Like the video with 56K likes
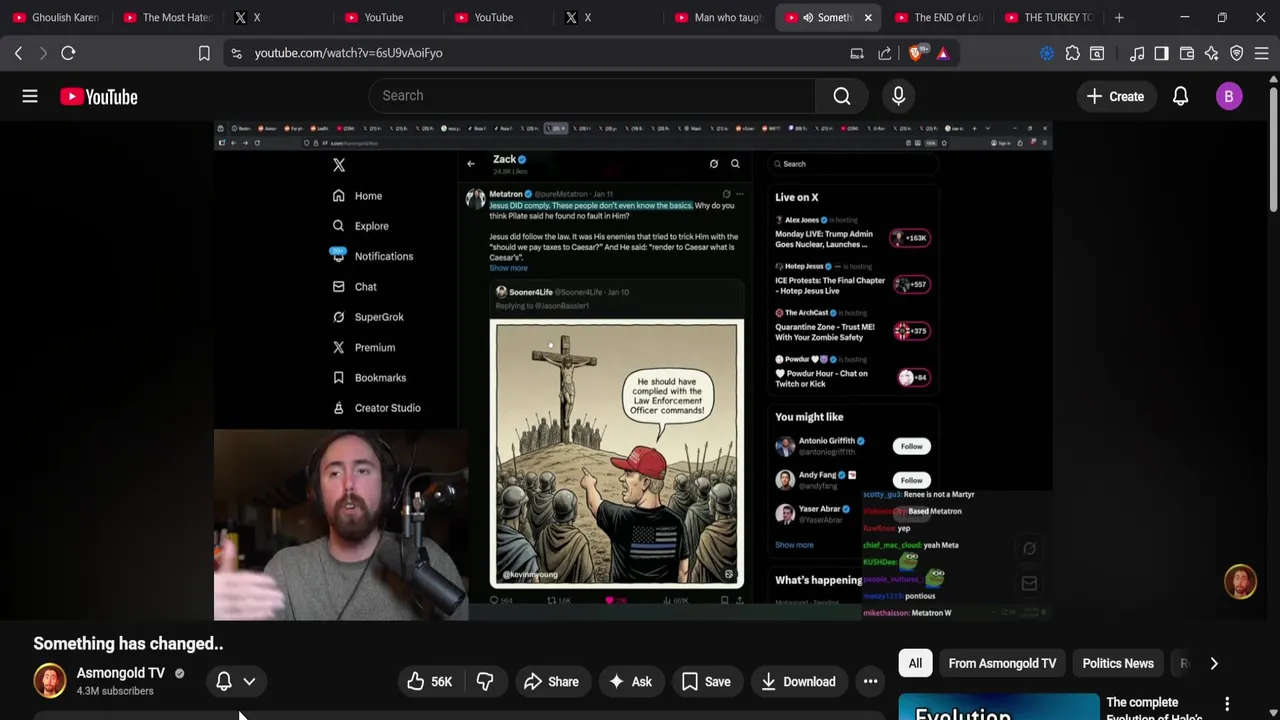 click(429, 682)
